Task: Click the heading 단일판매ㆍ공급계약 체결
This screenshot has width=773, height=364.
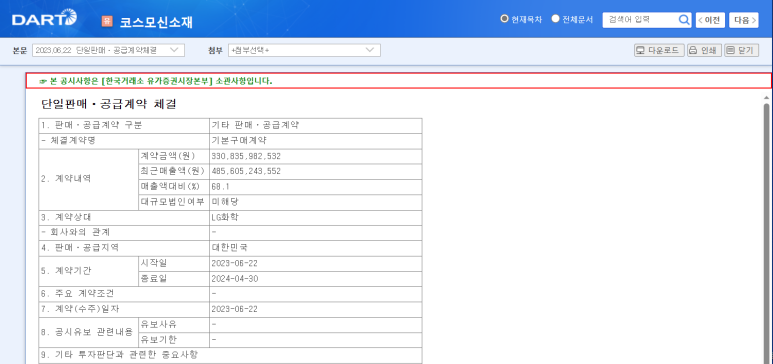Action: (109, 105)
